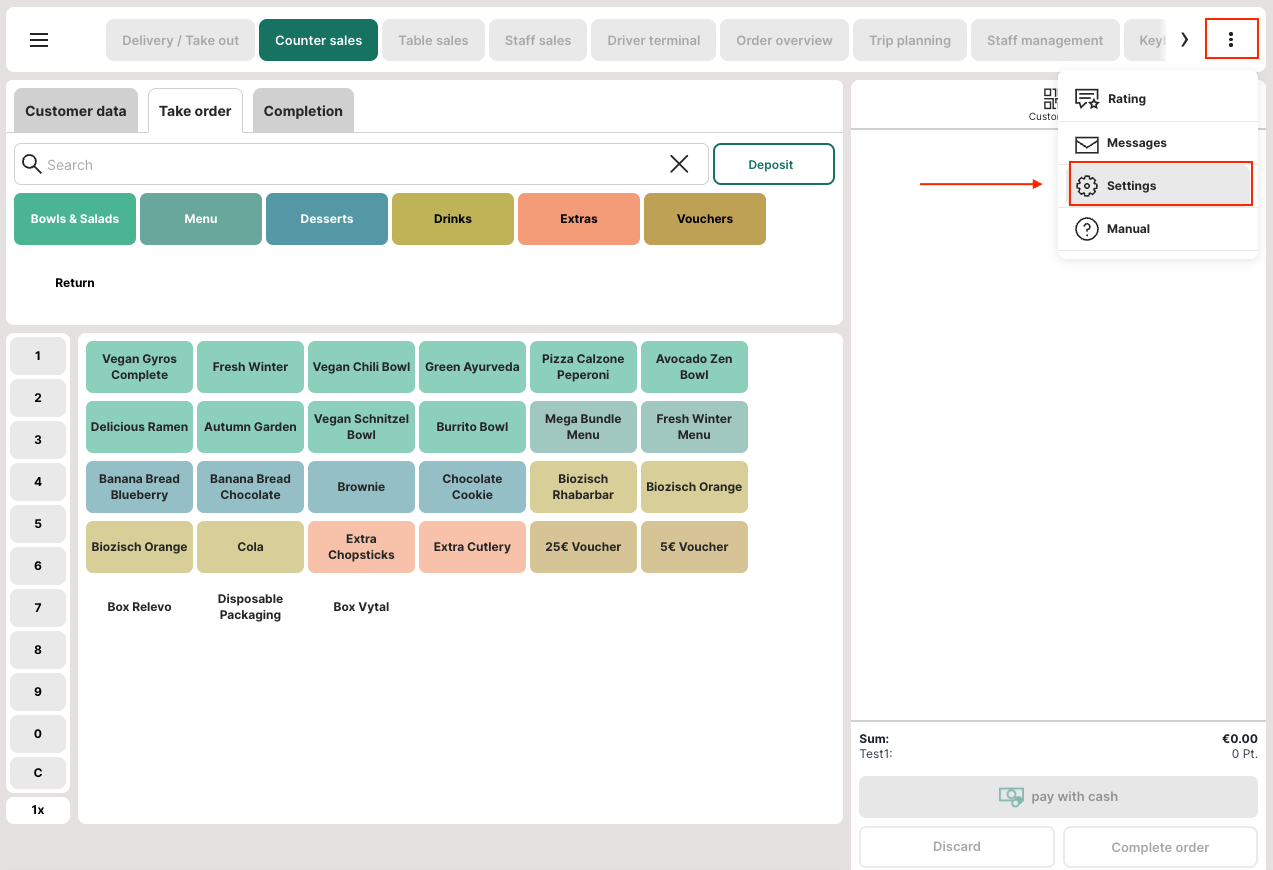Add Cola to order
Viewport: 1273px width, 870px height.
click(x=251, y=547)
